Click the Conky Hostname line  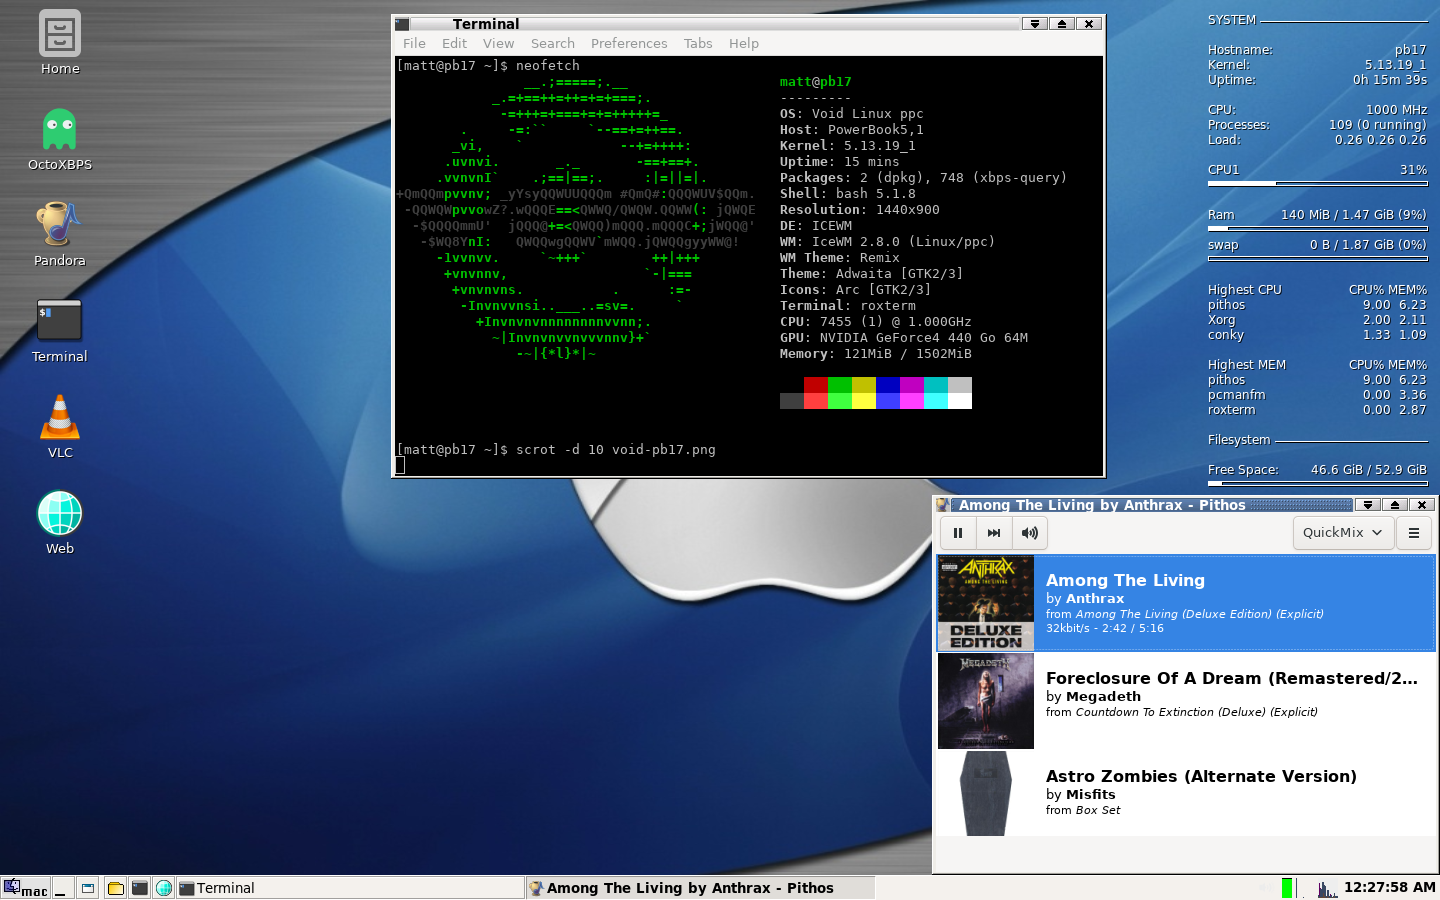point(1318,50)
